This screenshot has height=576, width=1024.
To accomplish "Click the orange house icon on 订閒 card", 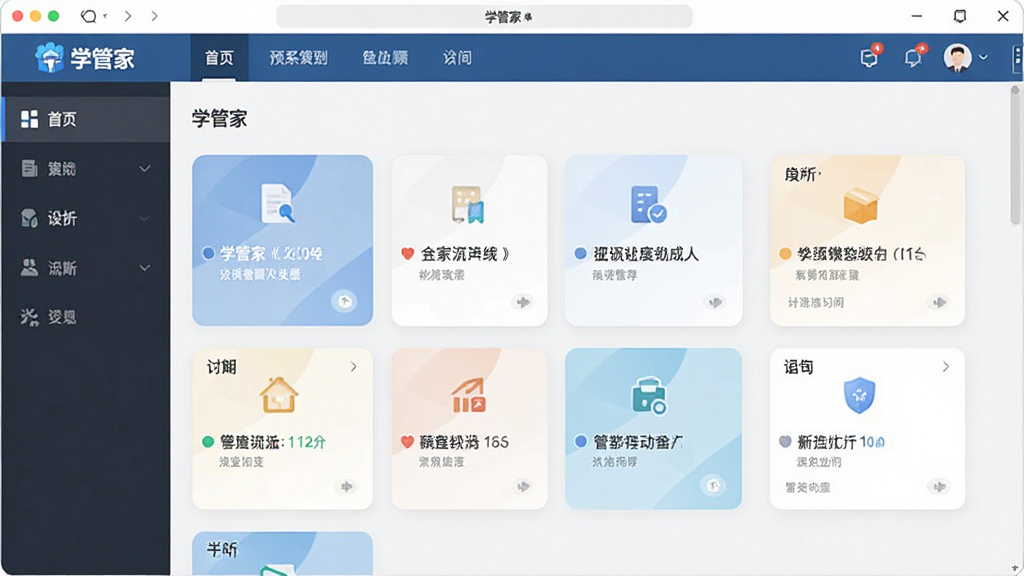I will [x=279, y=394].
